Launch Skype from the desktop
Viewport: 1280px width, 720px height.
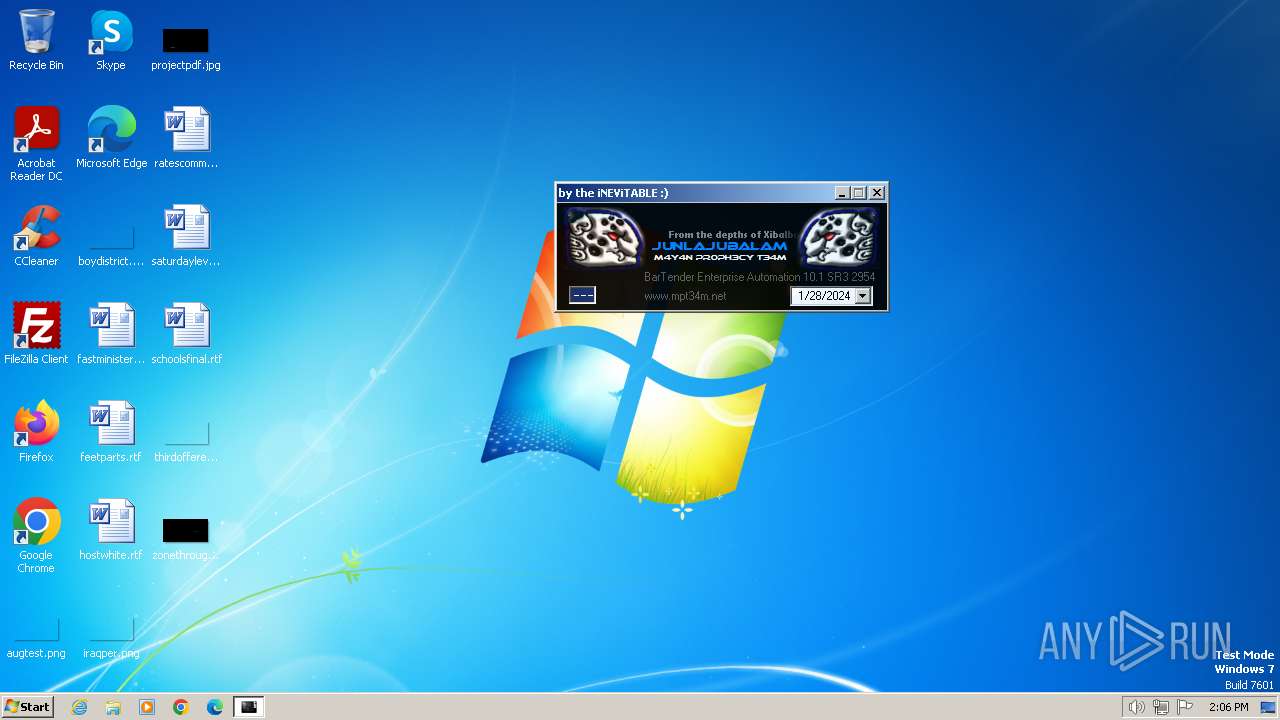[111, 40]
